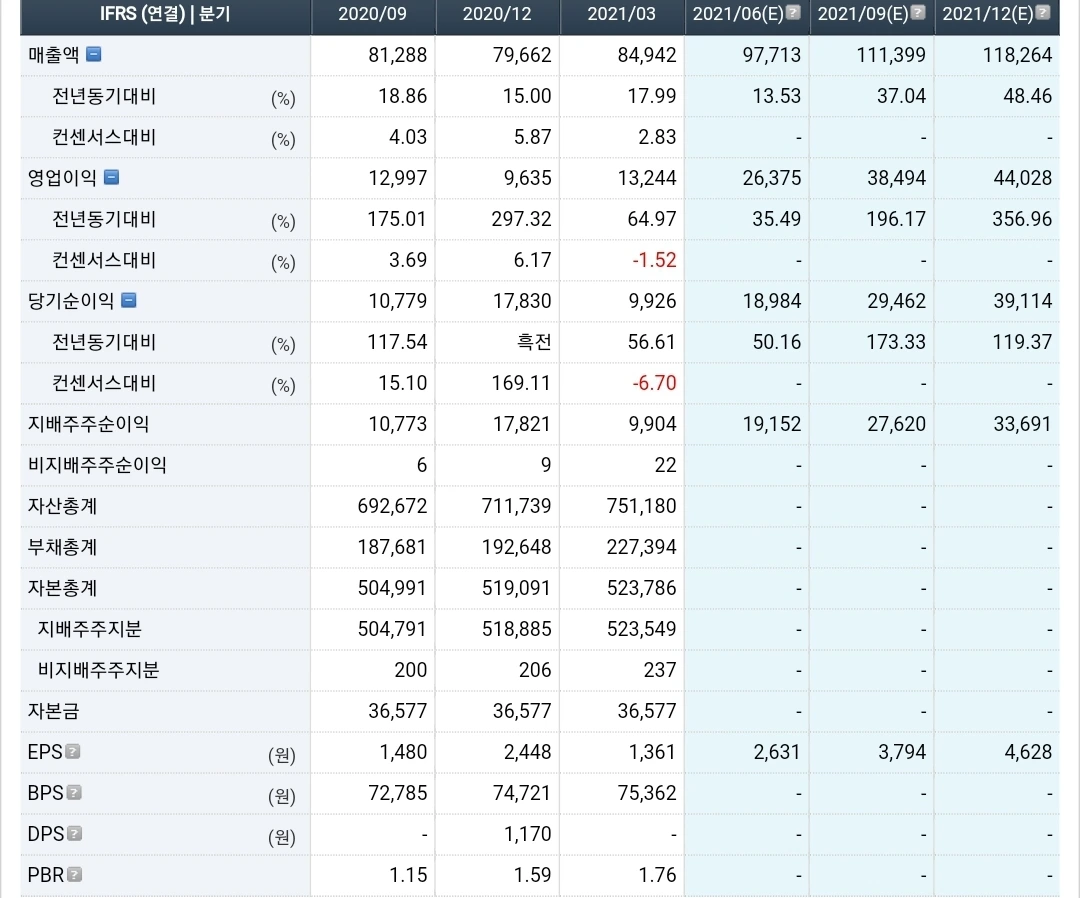This screenshot has height=898, width=1080.
Task: Select estimated net income 39,114
Action: 1022,301
